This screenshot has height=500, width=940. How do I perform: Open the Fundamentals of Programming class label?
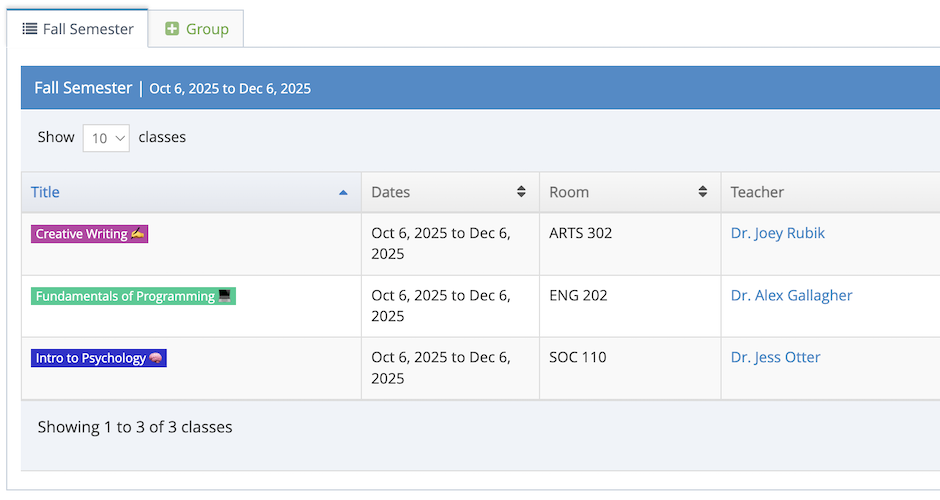coord(125,296)
